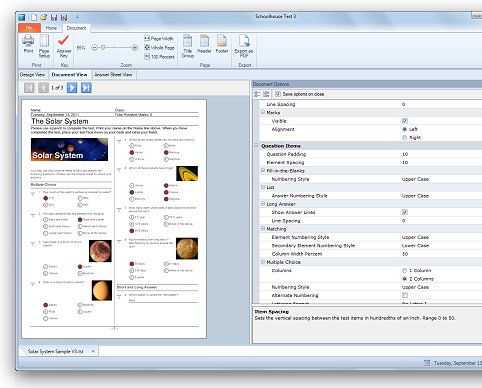Go to the previous page
This screenshot has width=482, height=388.
[43, 88]
